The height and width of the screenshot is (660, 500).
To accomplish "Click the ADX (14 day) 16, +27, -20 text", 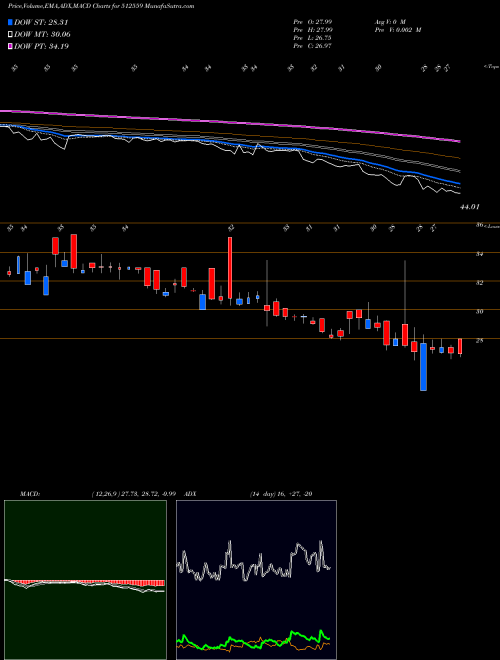I will pos(281,493).
